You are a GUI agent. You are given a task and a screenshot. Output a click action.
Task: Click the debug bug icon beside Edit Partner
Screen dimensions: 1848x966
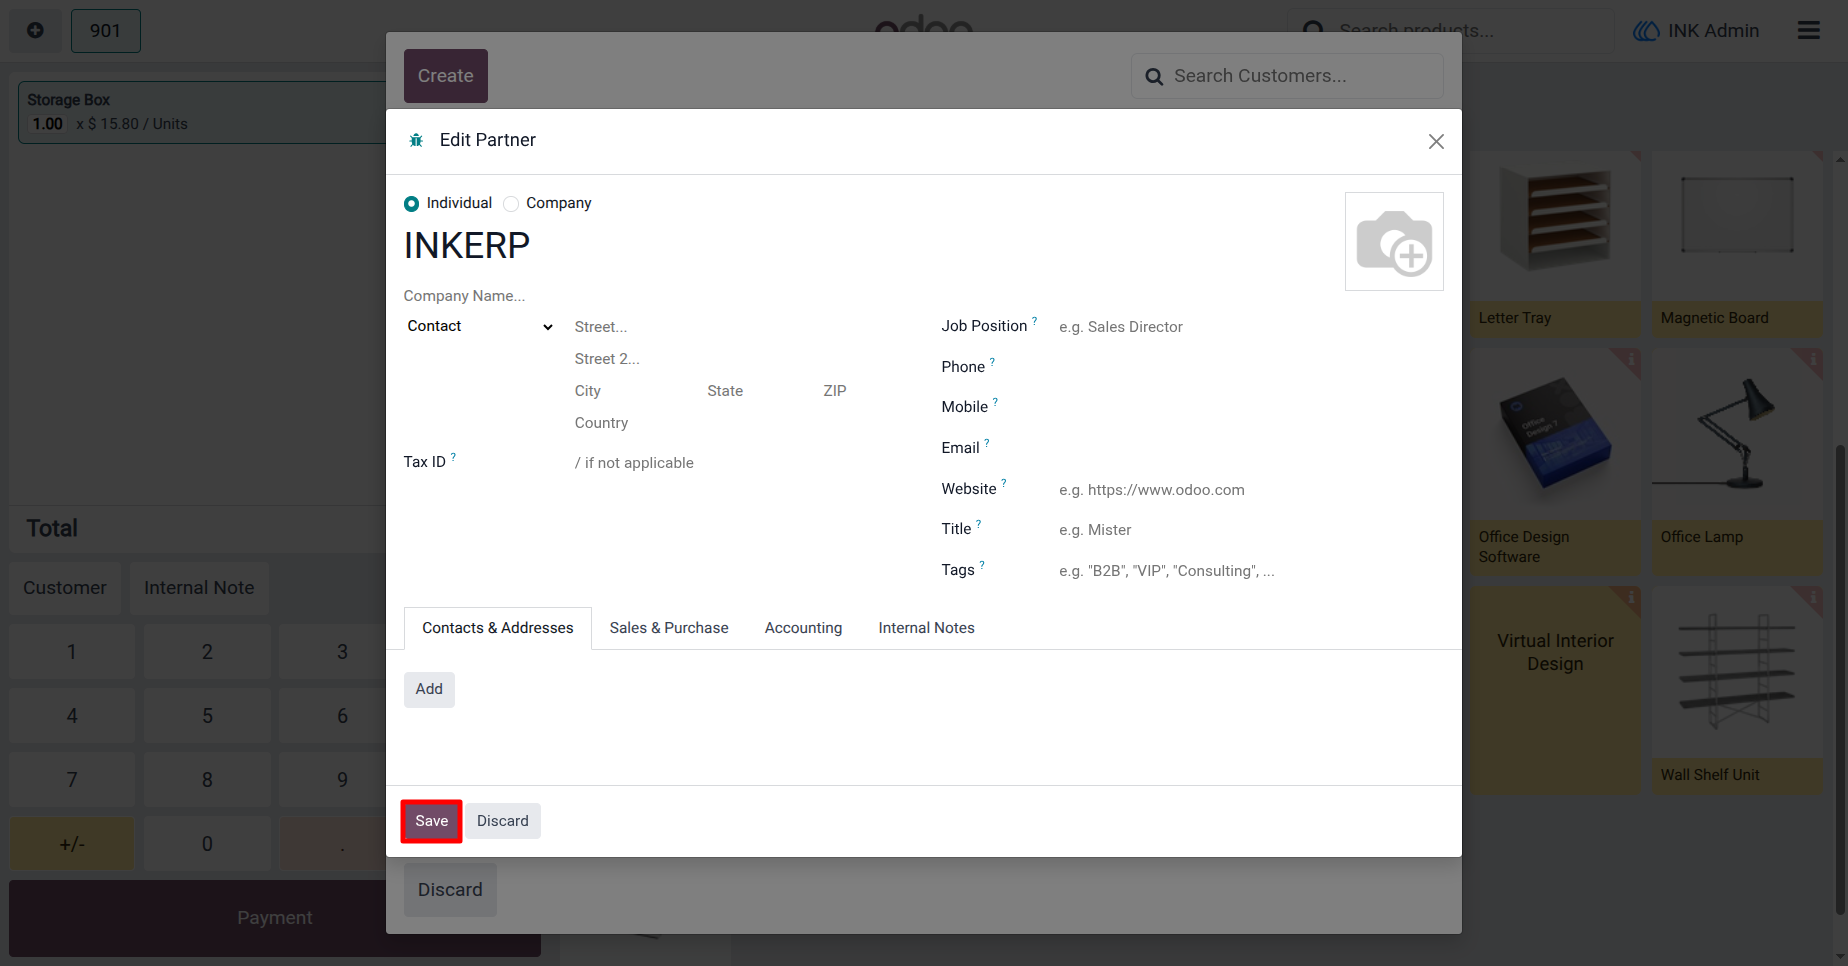tap(416, 140)
